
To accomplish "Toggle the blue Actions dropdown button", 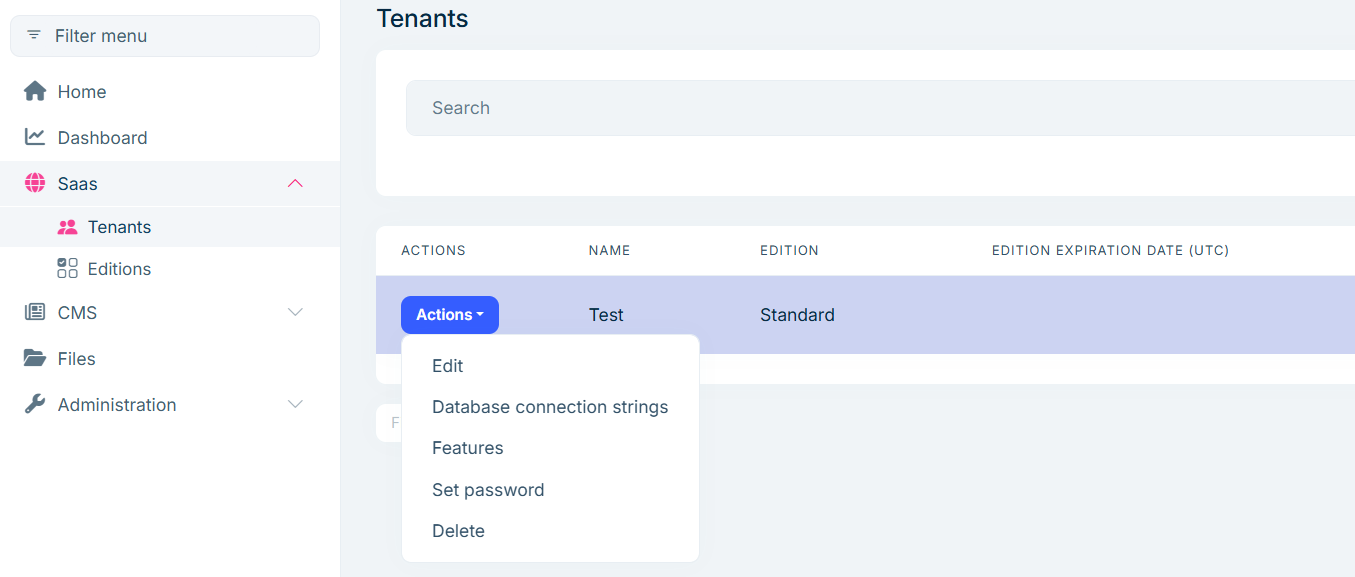I will coord(450,315).
